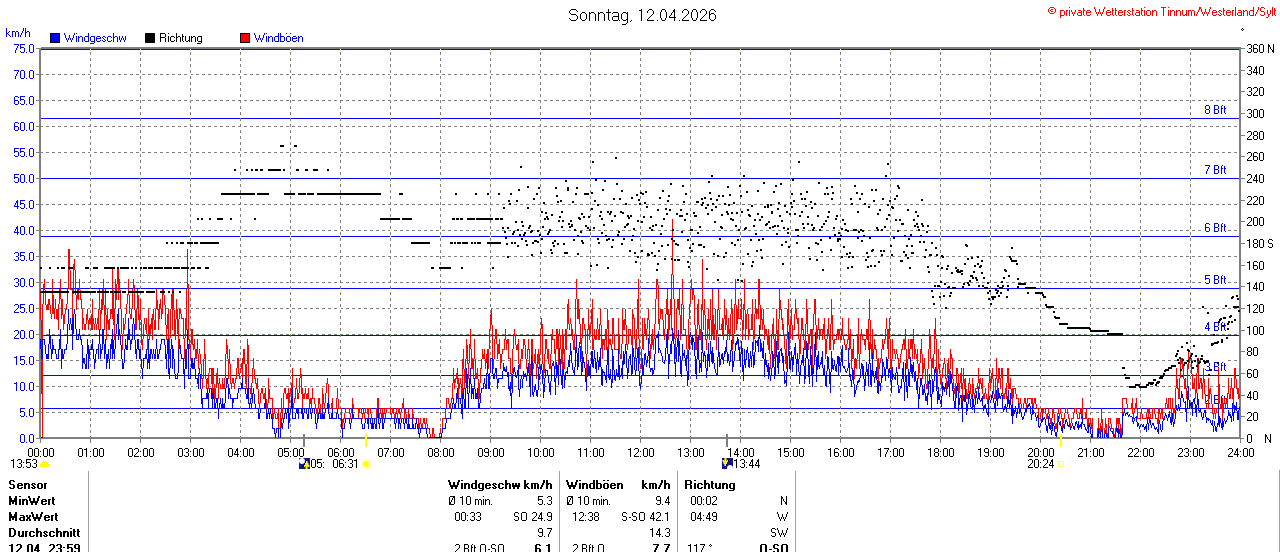Click the Durchschnitt row header
This screenshot has width=1280, height=552.
click(44, 533)
